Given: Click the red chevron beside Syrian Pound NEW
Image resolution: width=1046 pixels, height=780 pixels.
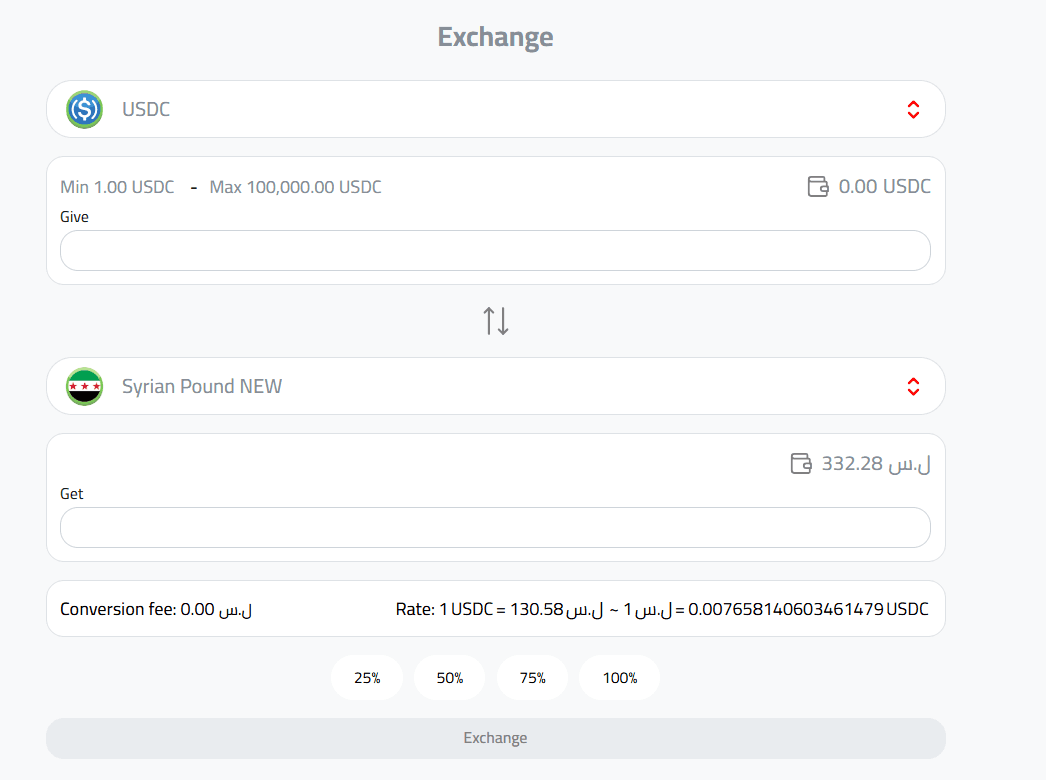Looking at the screenshot, I should [913, 386].
